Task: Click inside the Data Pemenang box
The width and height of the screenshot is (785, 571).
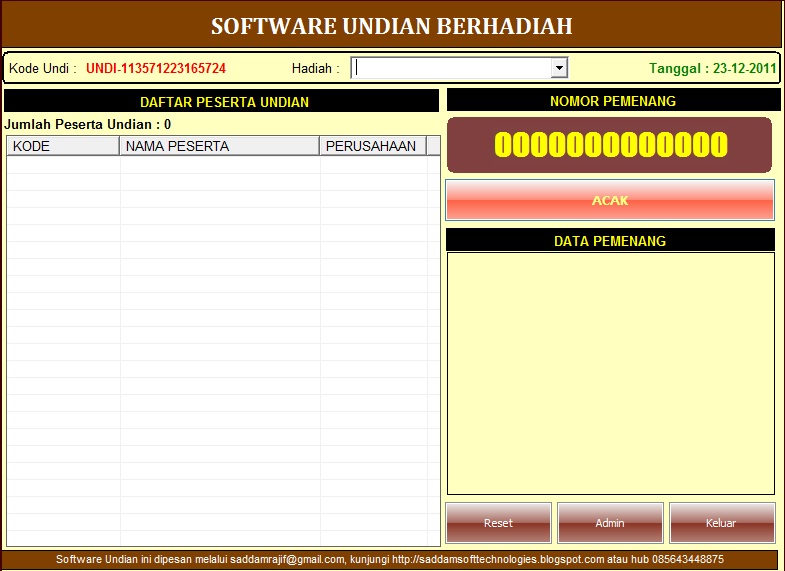Action: coord(610,373)
